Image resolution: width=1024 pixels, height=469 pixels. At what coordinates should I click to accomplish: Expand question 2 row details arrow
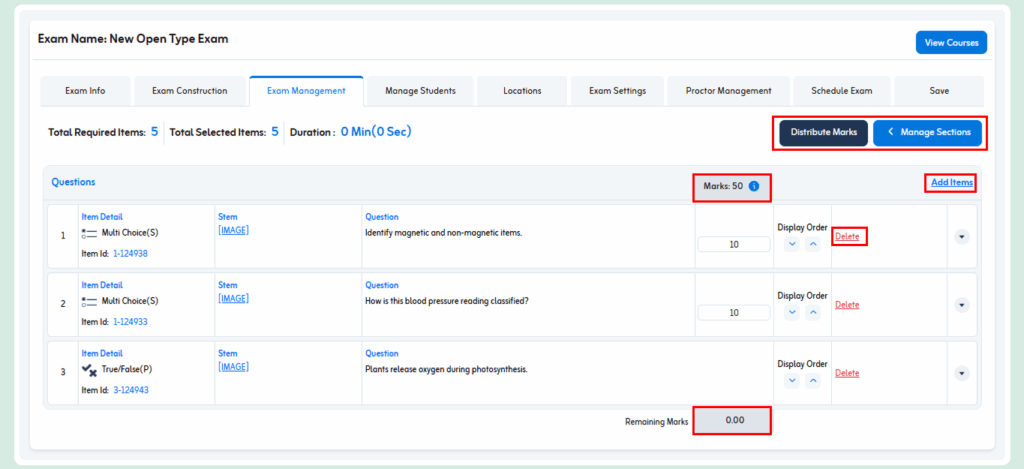pyautogui.click(x=962, y=305)
